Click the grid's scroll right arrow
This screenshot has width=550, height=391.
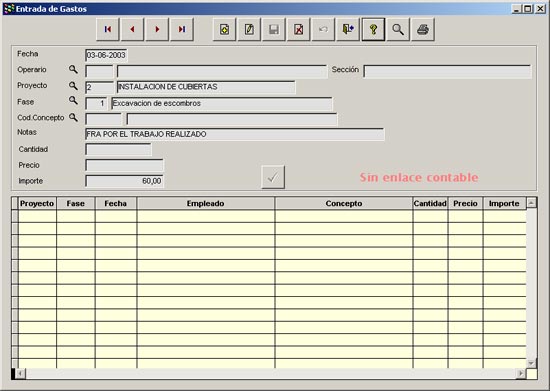(521, 374)
